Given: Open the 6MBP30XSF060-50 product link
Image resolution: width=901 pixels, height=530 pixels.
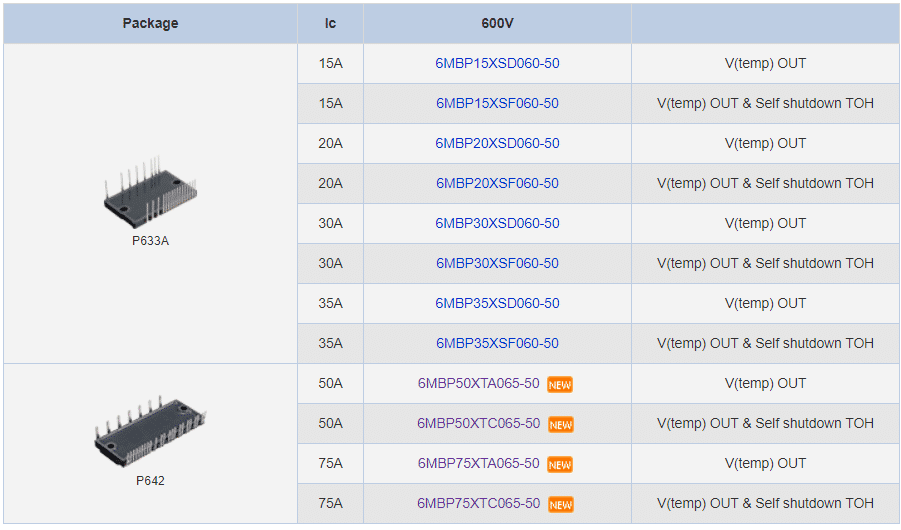Looking at the screenshot, I should tap(497, 263).
